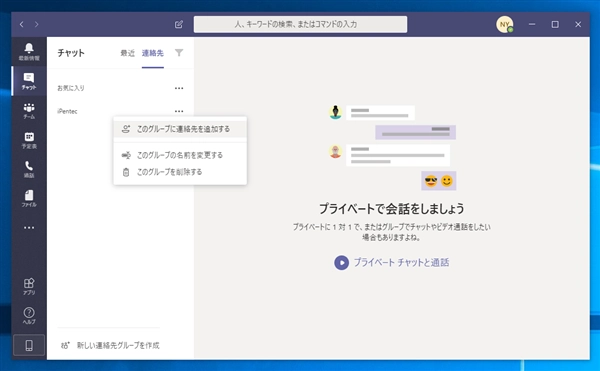Choose このグループの名前を変更する menu item
The height and width of the screenshot is (371, 600).
tap(180, 155)
